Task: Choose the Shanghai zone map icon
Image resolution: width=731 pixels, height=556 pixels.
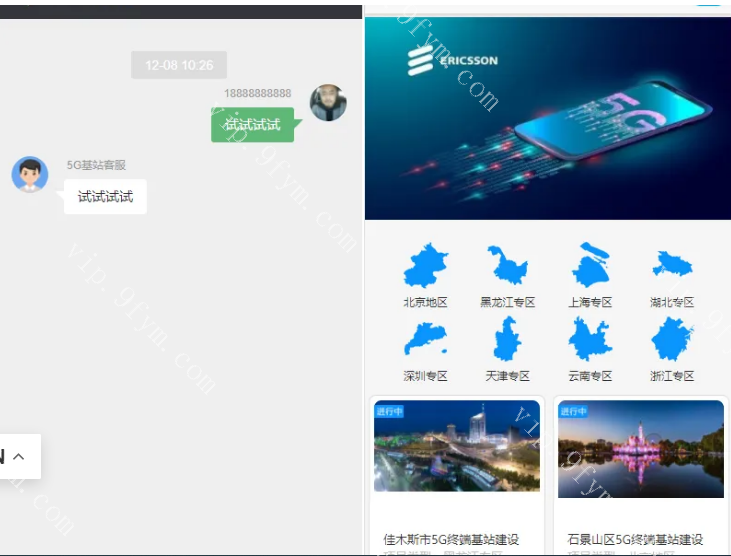Action: coord(590,266)
